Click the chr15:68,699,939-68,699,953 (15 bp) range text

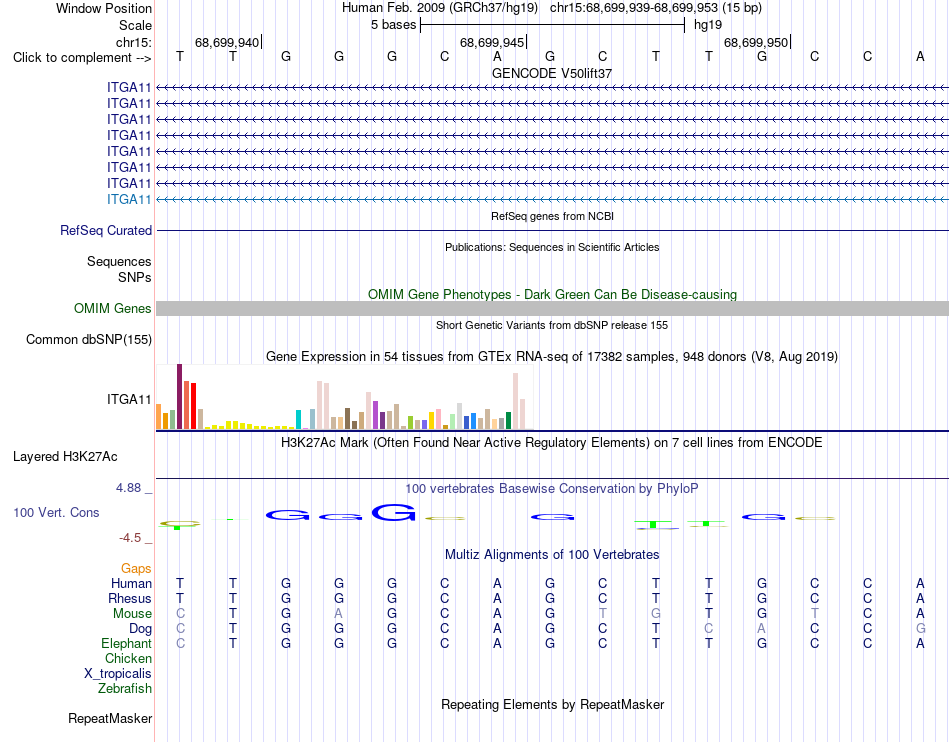point(656,8)
